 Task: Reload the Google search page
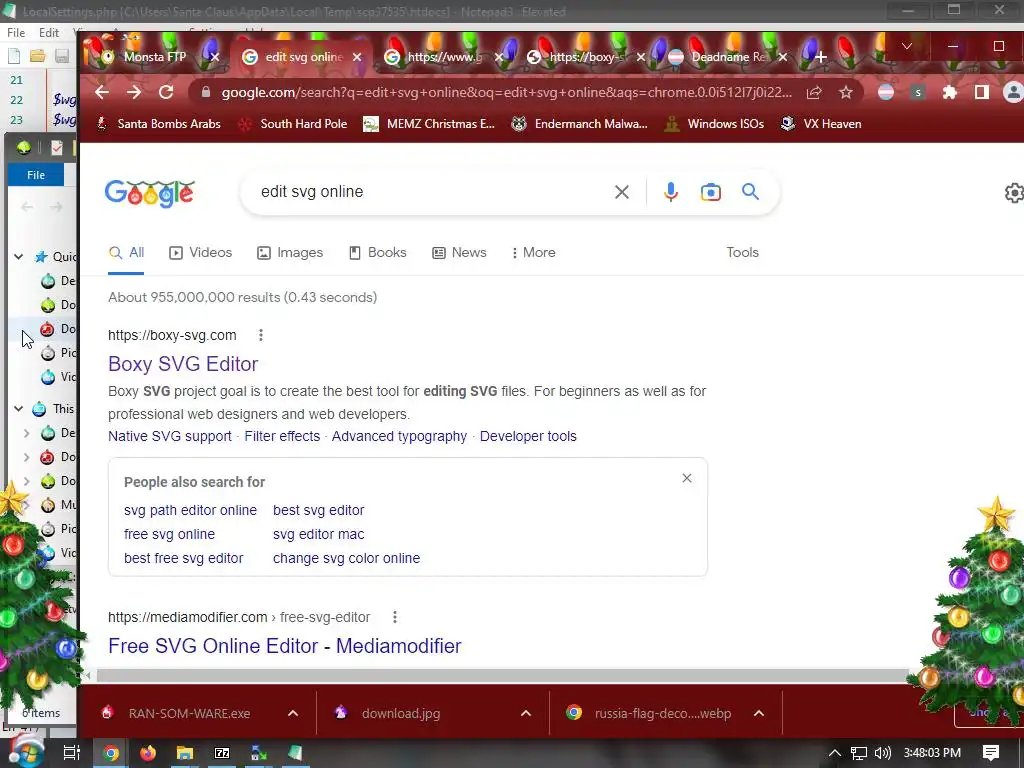click(166, 92)
